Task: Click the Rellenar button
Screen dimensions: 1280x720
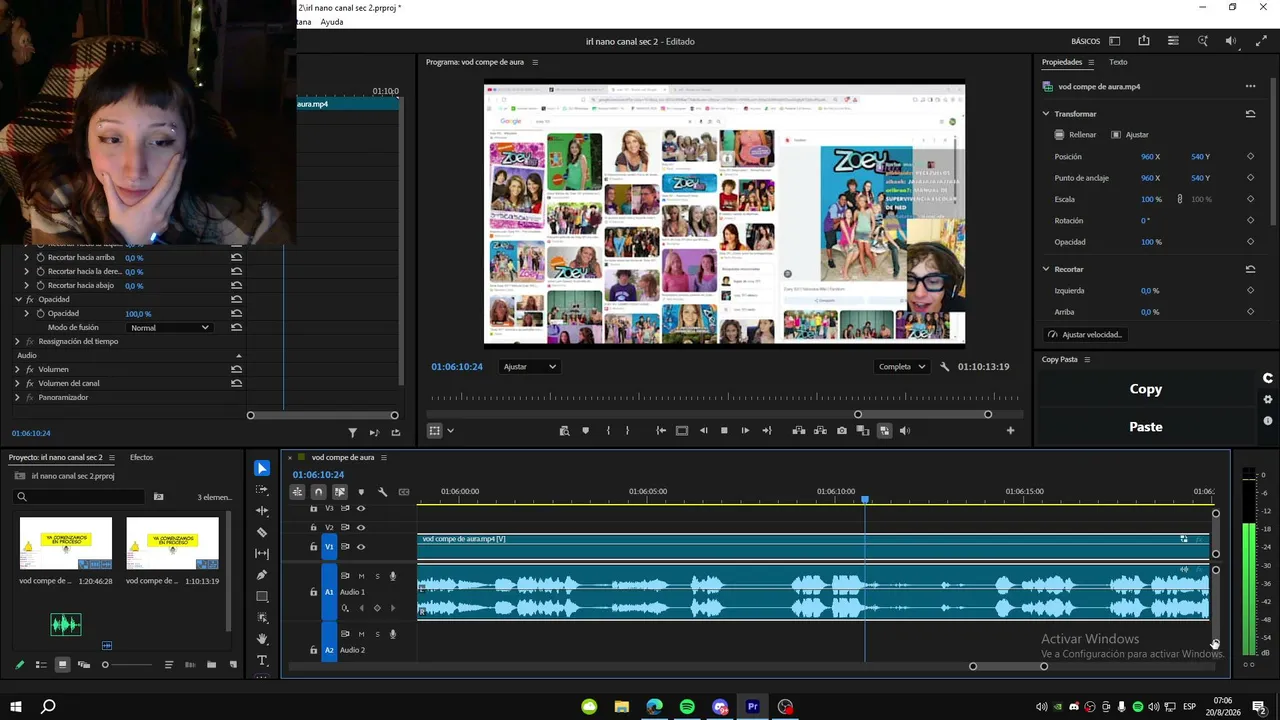Action: tap(1076, 135)
